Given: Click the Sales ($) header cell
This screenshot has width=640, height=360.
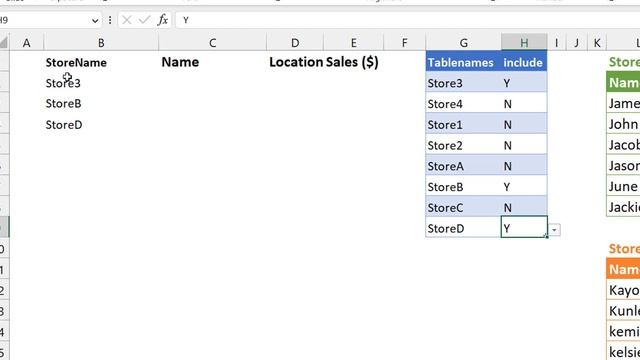Looking at the screenshot, I should point(353,62).
